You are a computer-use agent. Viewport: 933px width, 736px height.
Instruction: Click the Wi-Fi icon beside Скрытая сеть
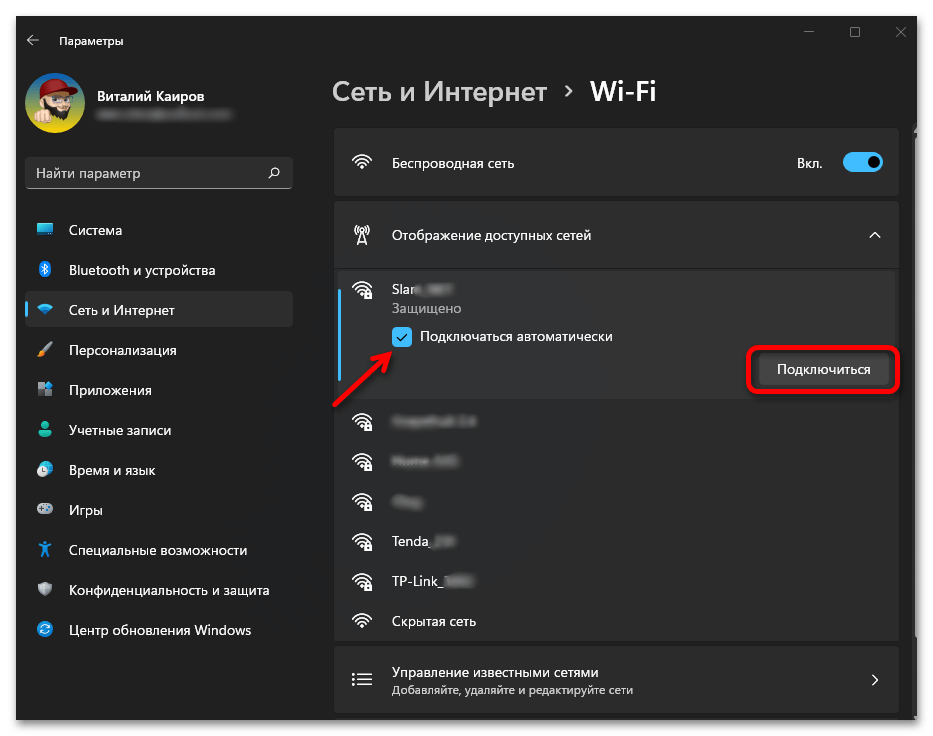(362, 621)
